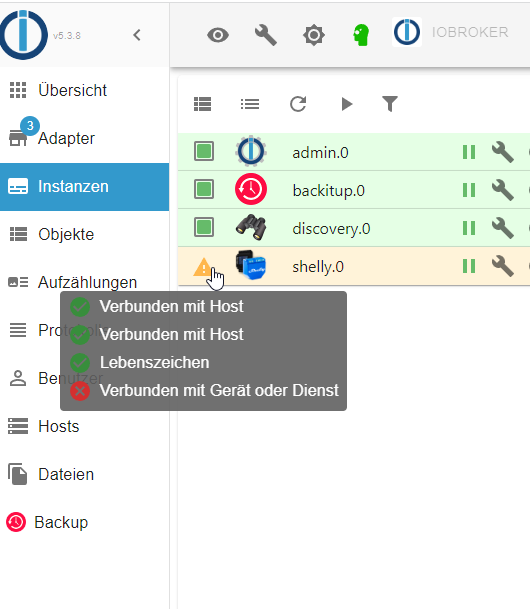Image resolution: width=530 pixels, height=609 pixels.
Task: Toggle the green expert mode head icon
Action: 361,35
